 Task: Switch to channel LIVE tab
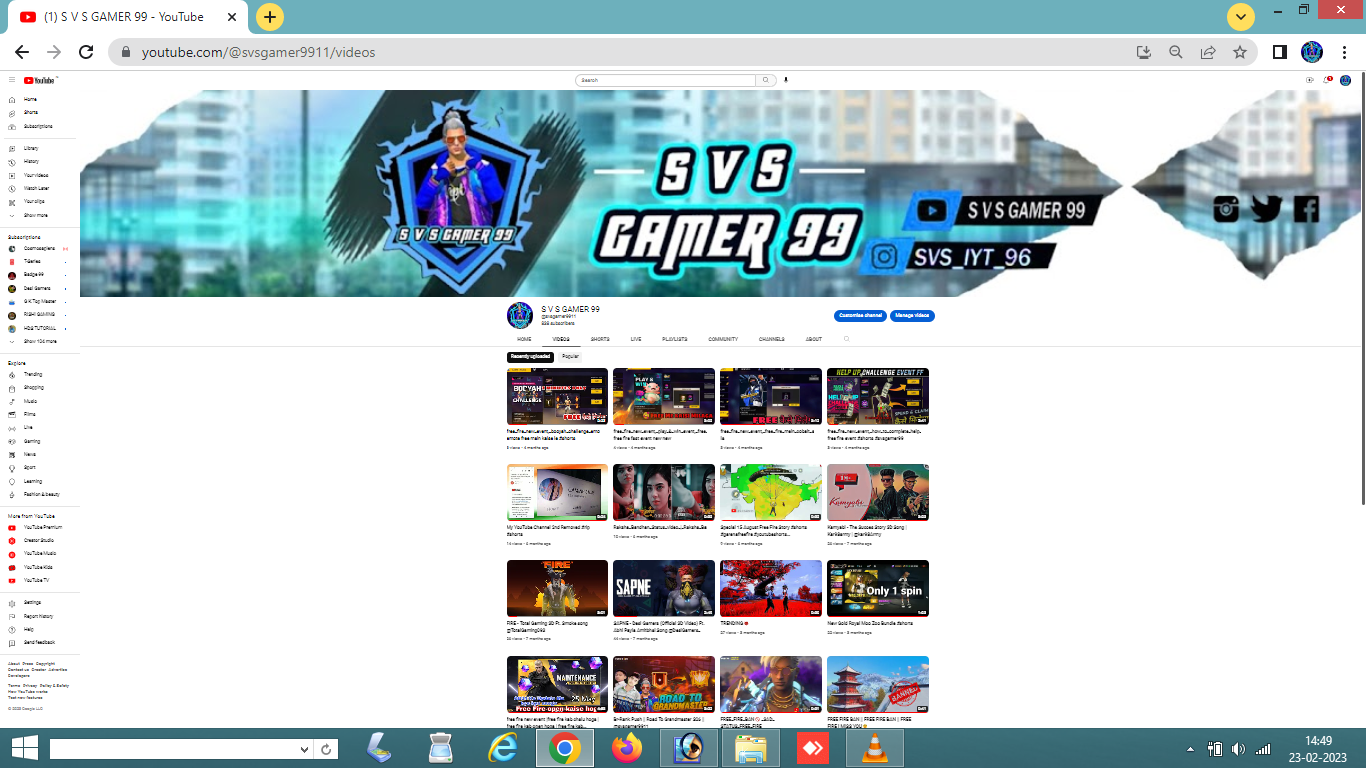(x=636, y=339)
